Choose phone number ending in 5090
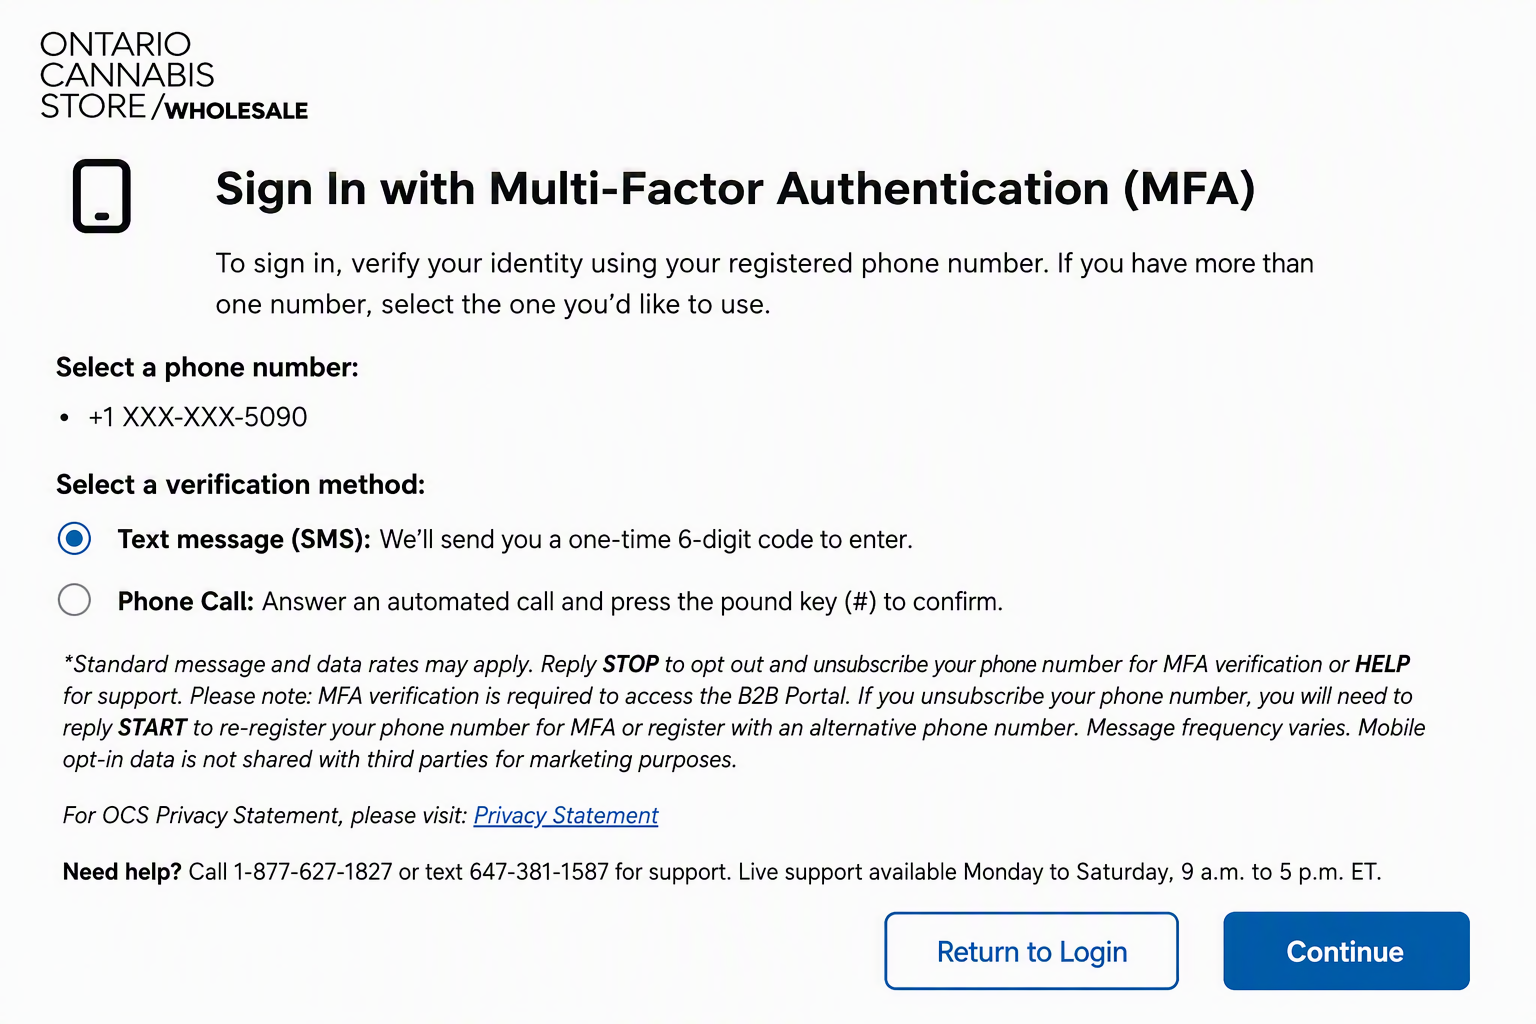This screenshot has width=1536, height=1024. [197, 417]
